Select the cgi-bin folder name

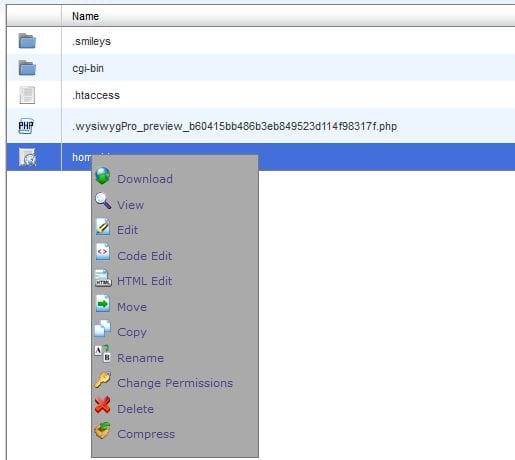pos(88,68)
